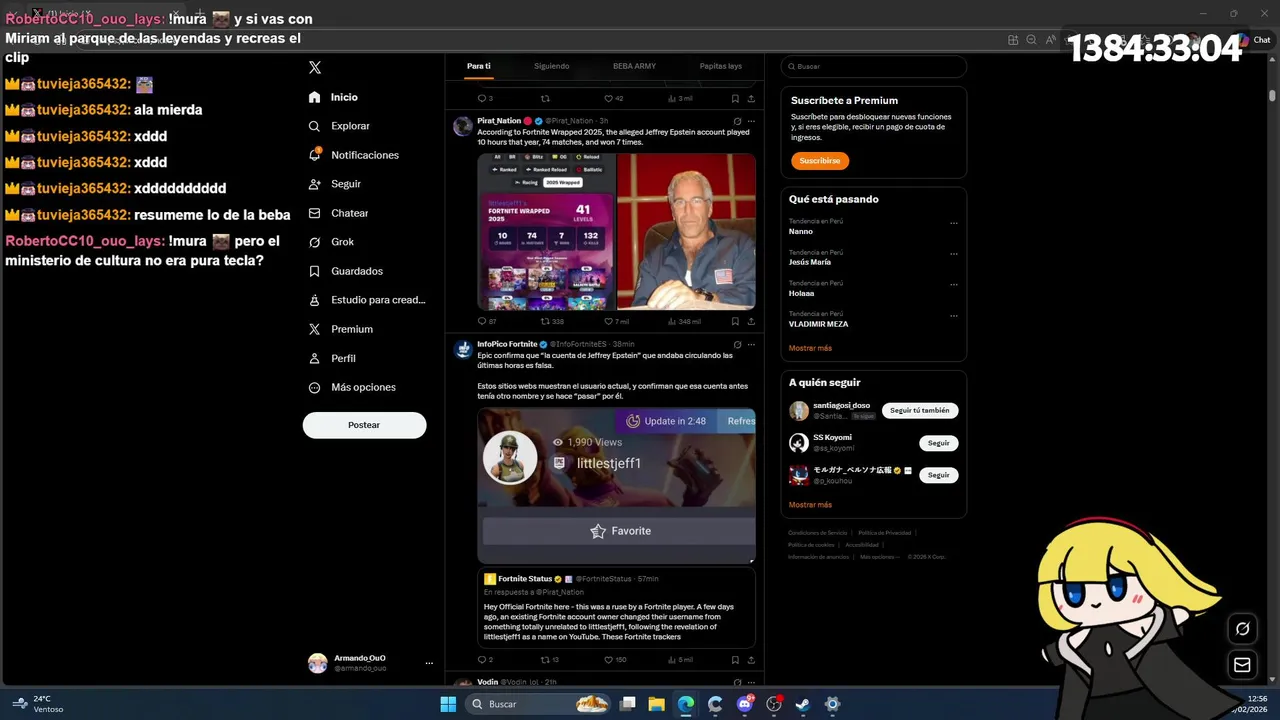The height and width of the screenshot is (720, 1280).
Task: Click the X search field Buscar
Action: click(873, 66)
